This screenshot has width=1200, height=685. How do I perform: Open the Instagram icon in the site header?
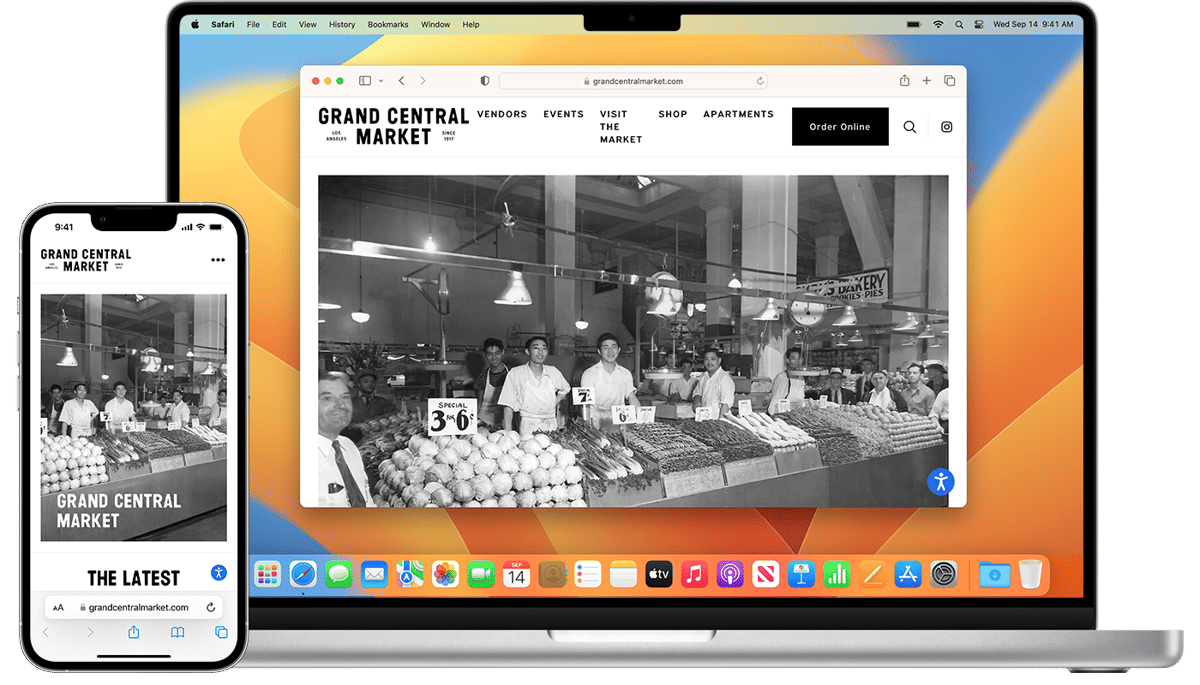pyautogui.click(x=946, y=127)
